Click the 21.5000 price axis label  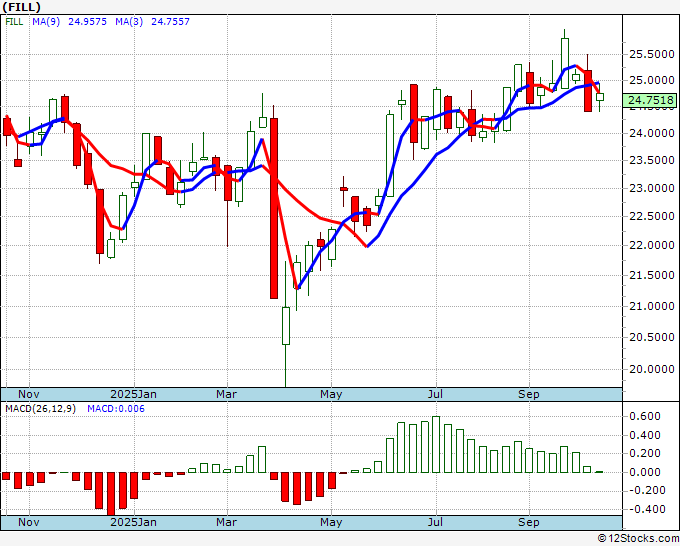[x=652, y=275]
